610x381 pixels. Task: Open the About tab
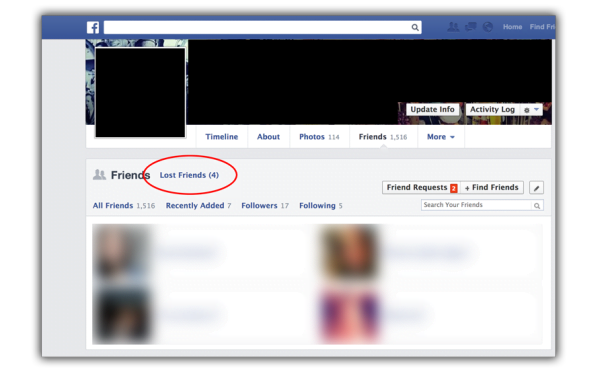(x=268, y=137)
